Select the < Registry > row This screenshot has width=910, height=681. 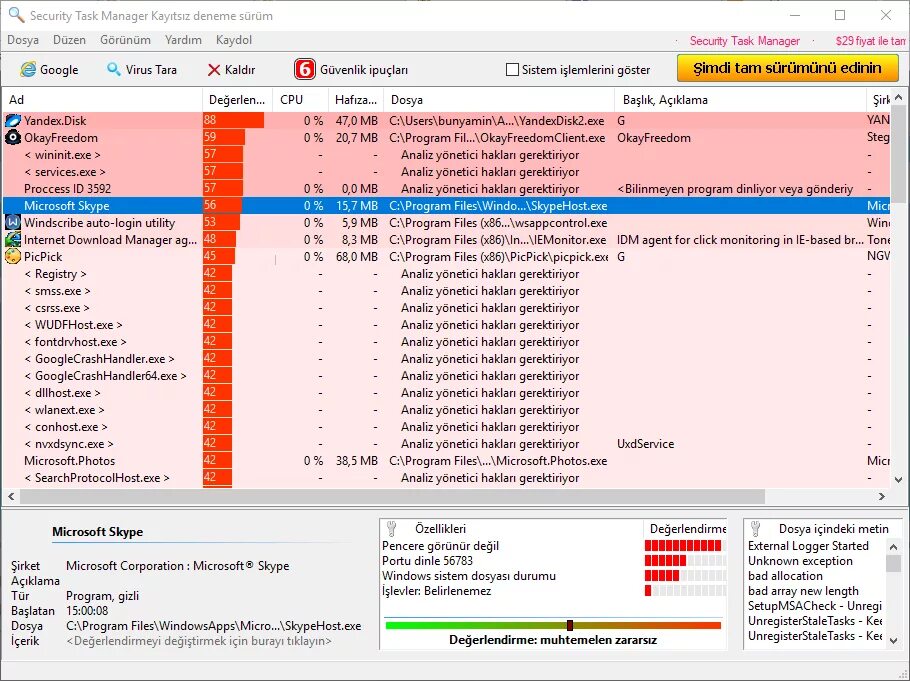pyautogui.click(x=446, y=274)
